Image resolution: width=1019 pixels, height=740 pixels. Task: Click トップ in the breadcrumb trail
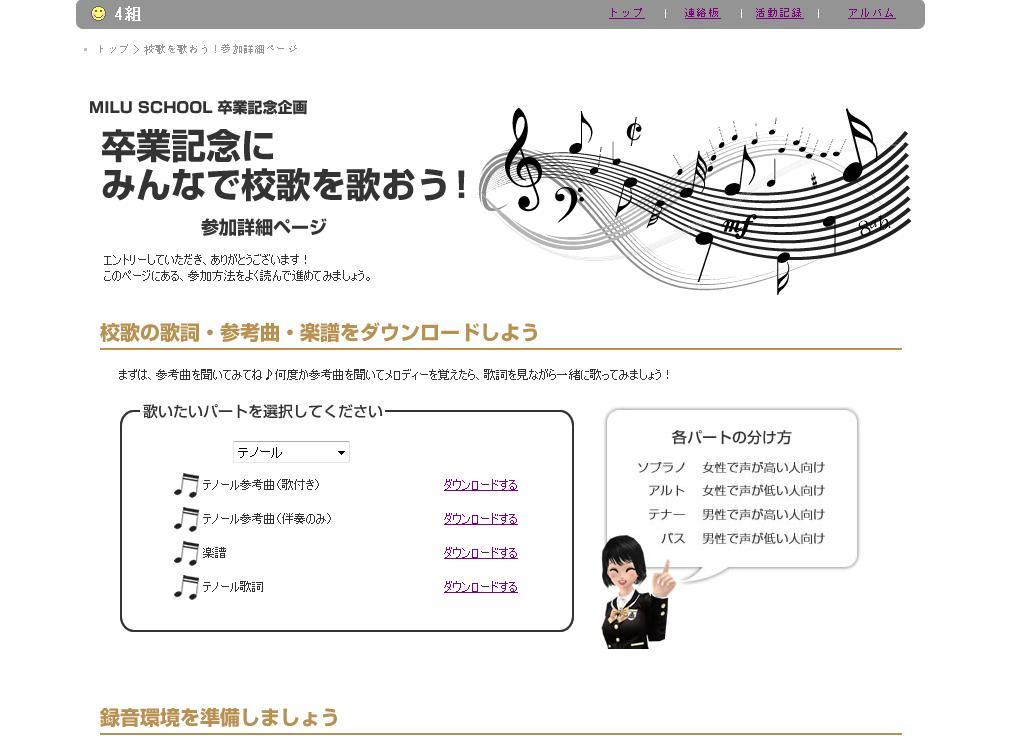pos(112,49)
